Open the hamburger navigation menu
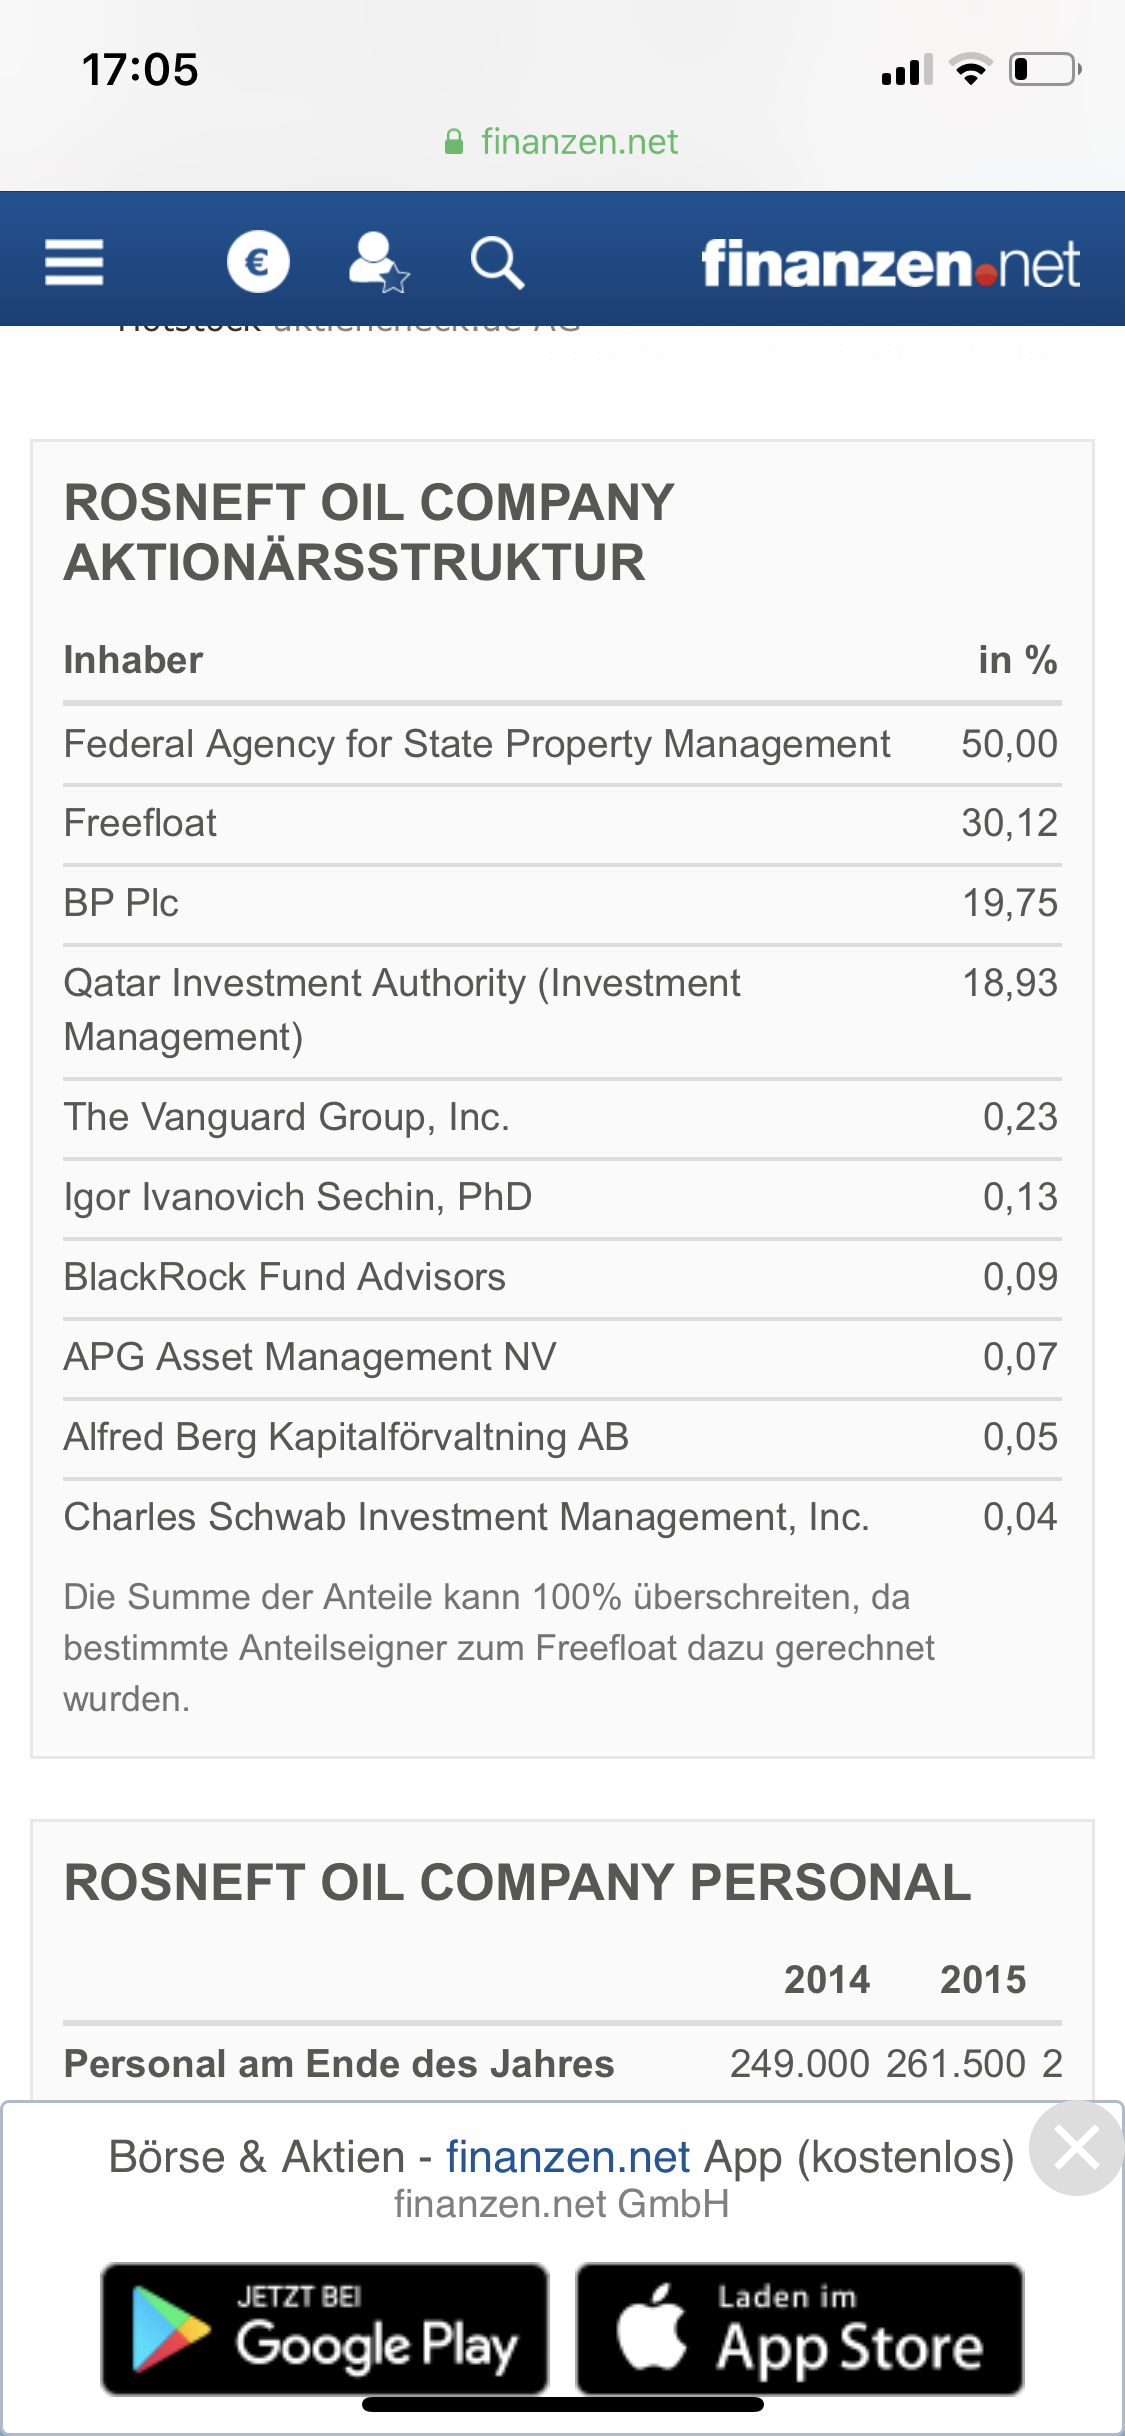The image size is (1125, 2436). pyautogui.click(x=74, y=262)
